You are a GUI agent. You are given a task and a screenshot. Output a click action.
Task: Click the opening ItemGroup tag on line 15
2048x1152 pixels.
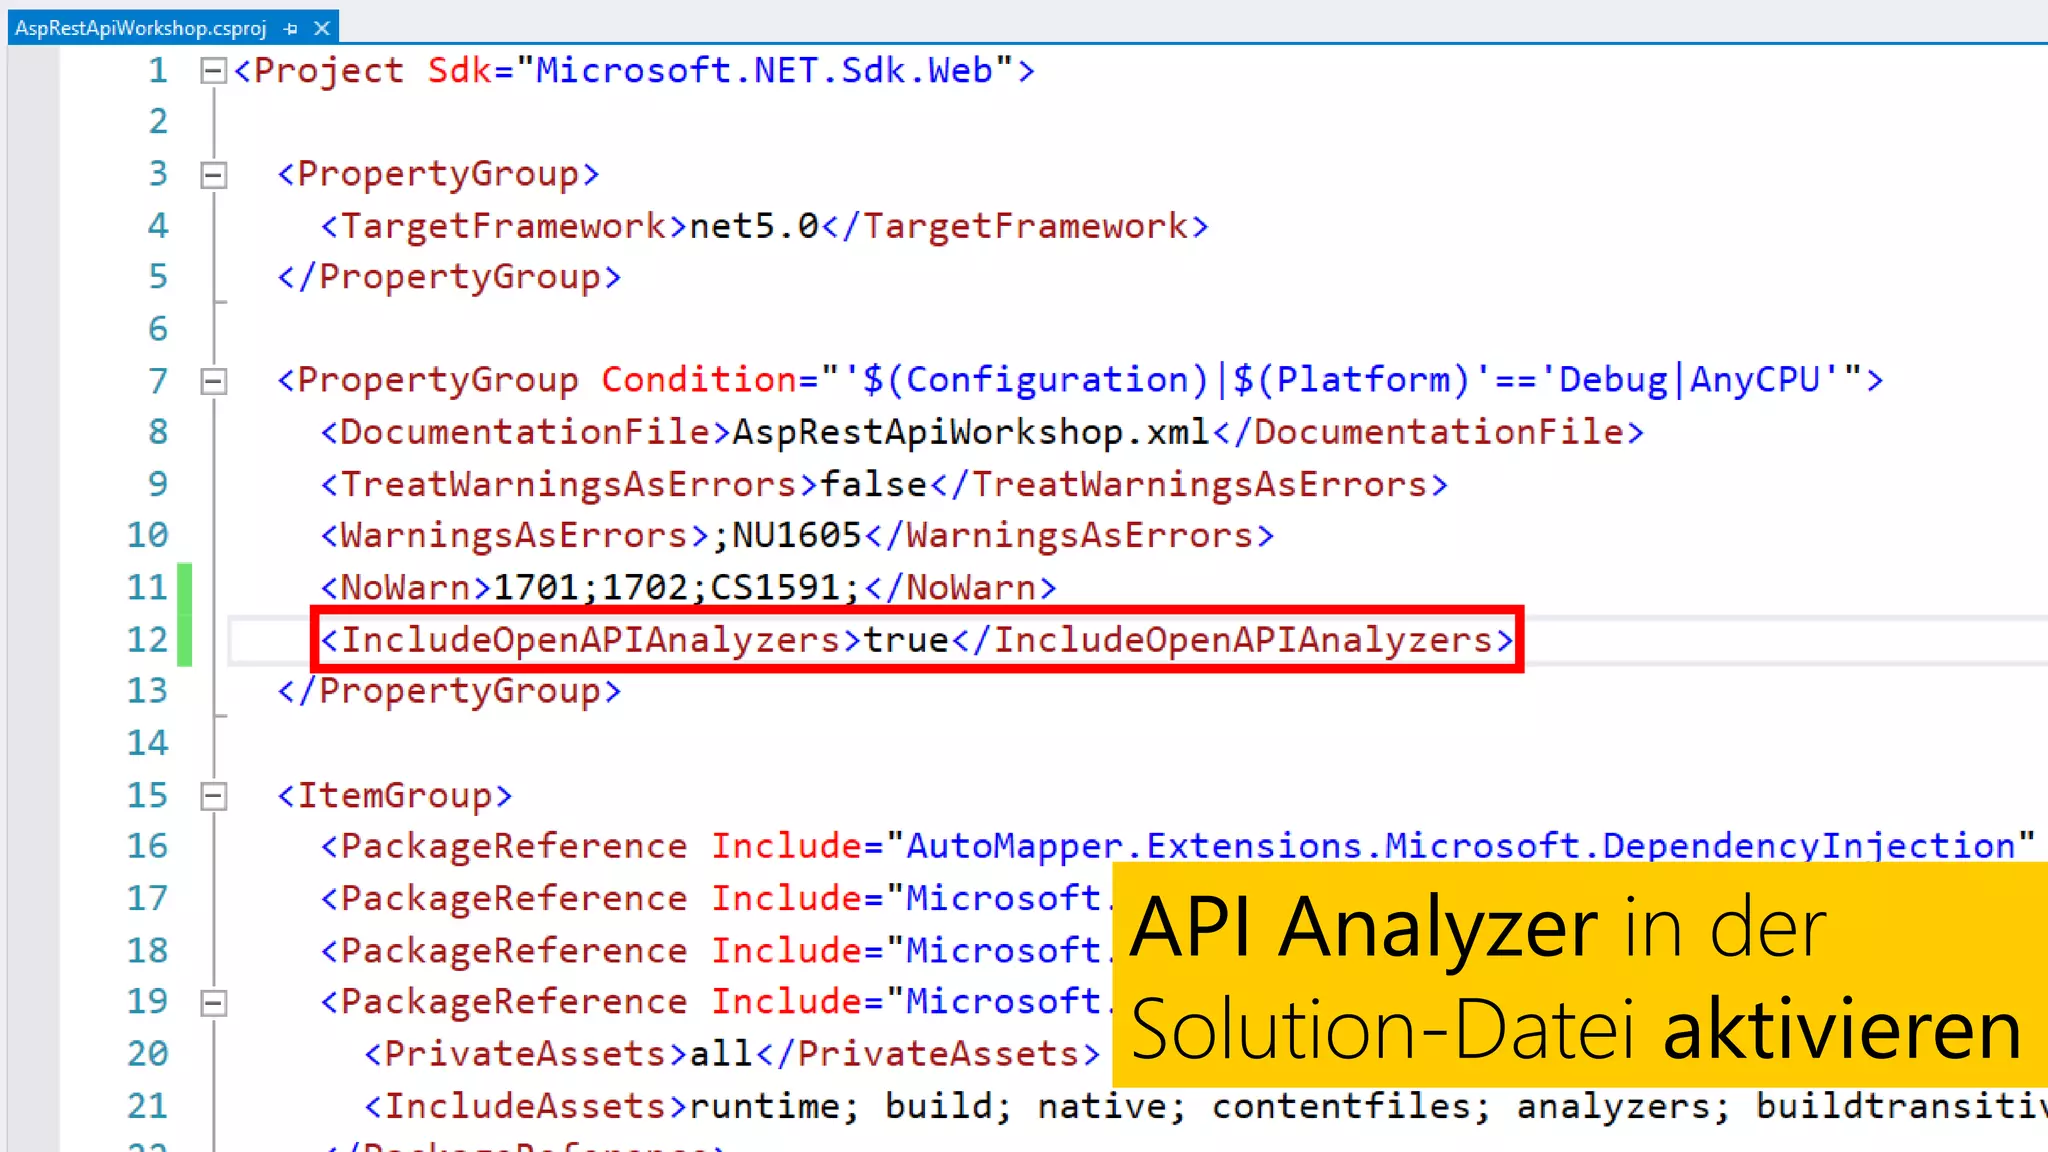pos(395,795)
